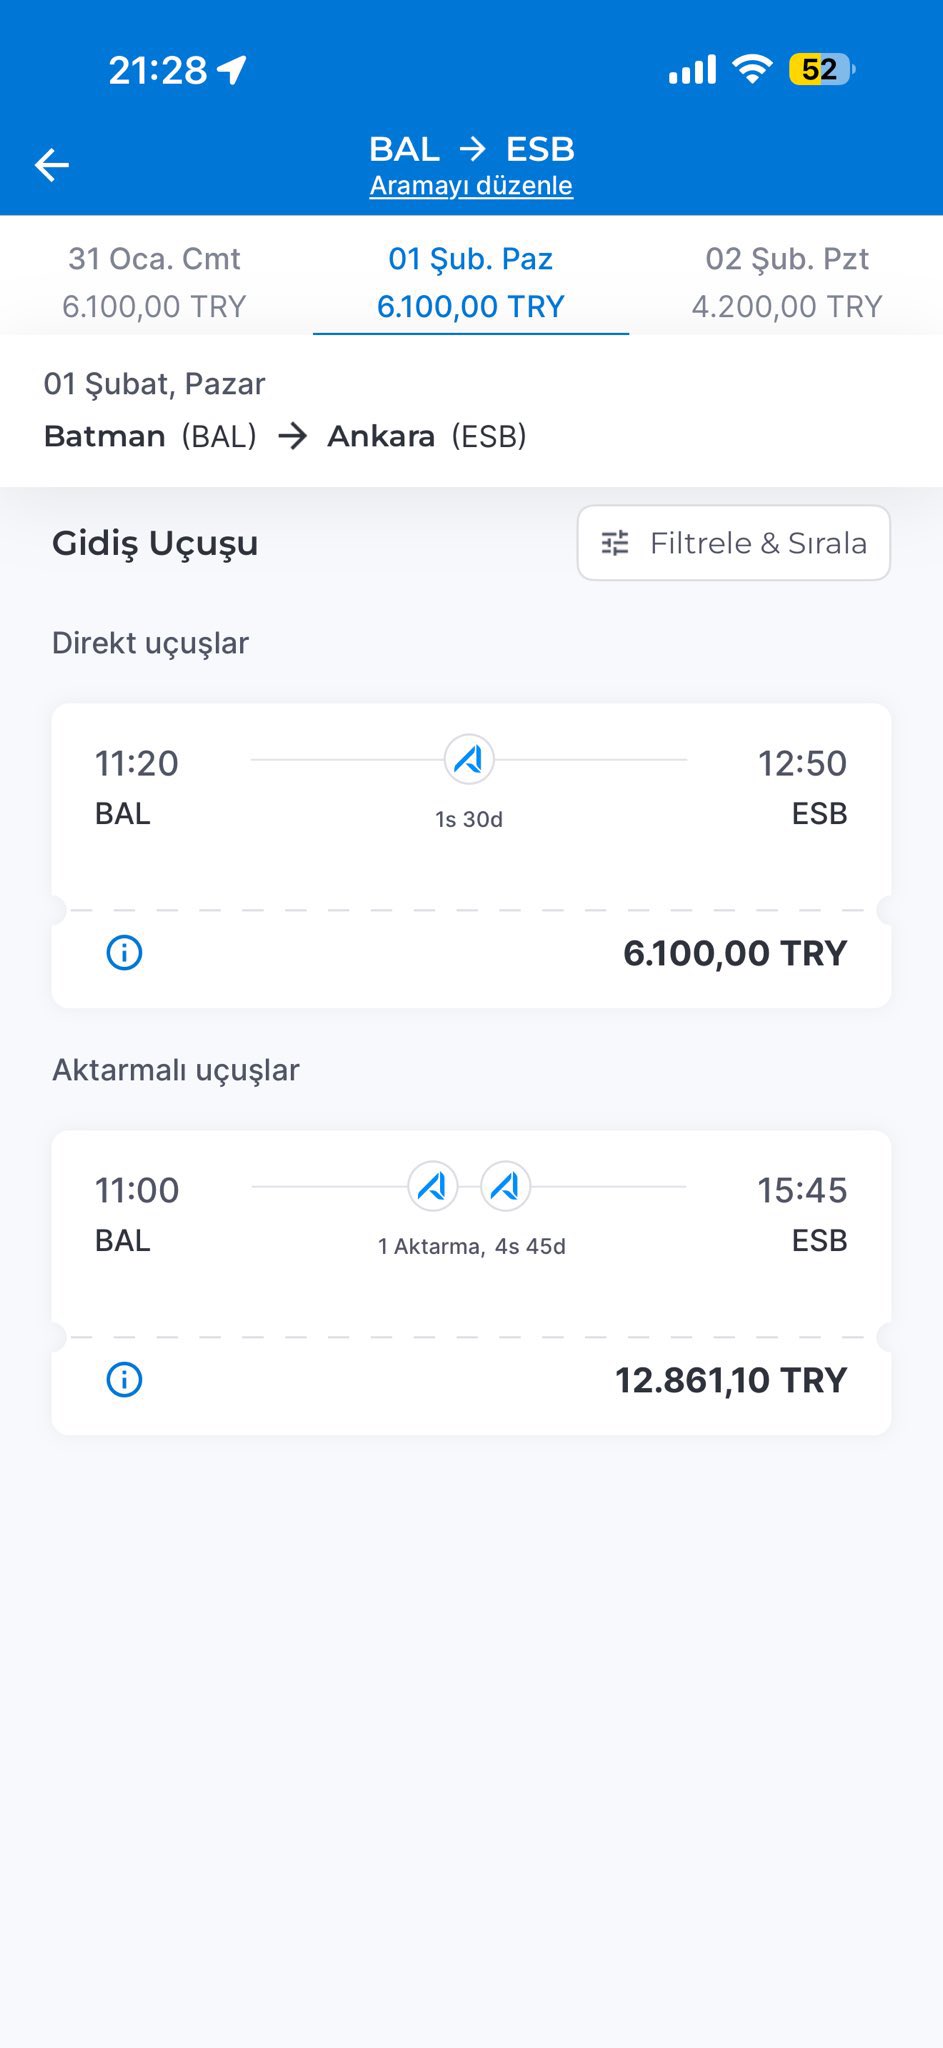
Task: Open info icon for connecting flight
Action: coord(124,1380)
